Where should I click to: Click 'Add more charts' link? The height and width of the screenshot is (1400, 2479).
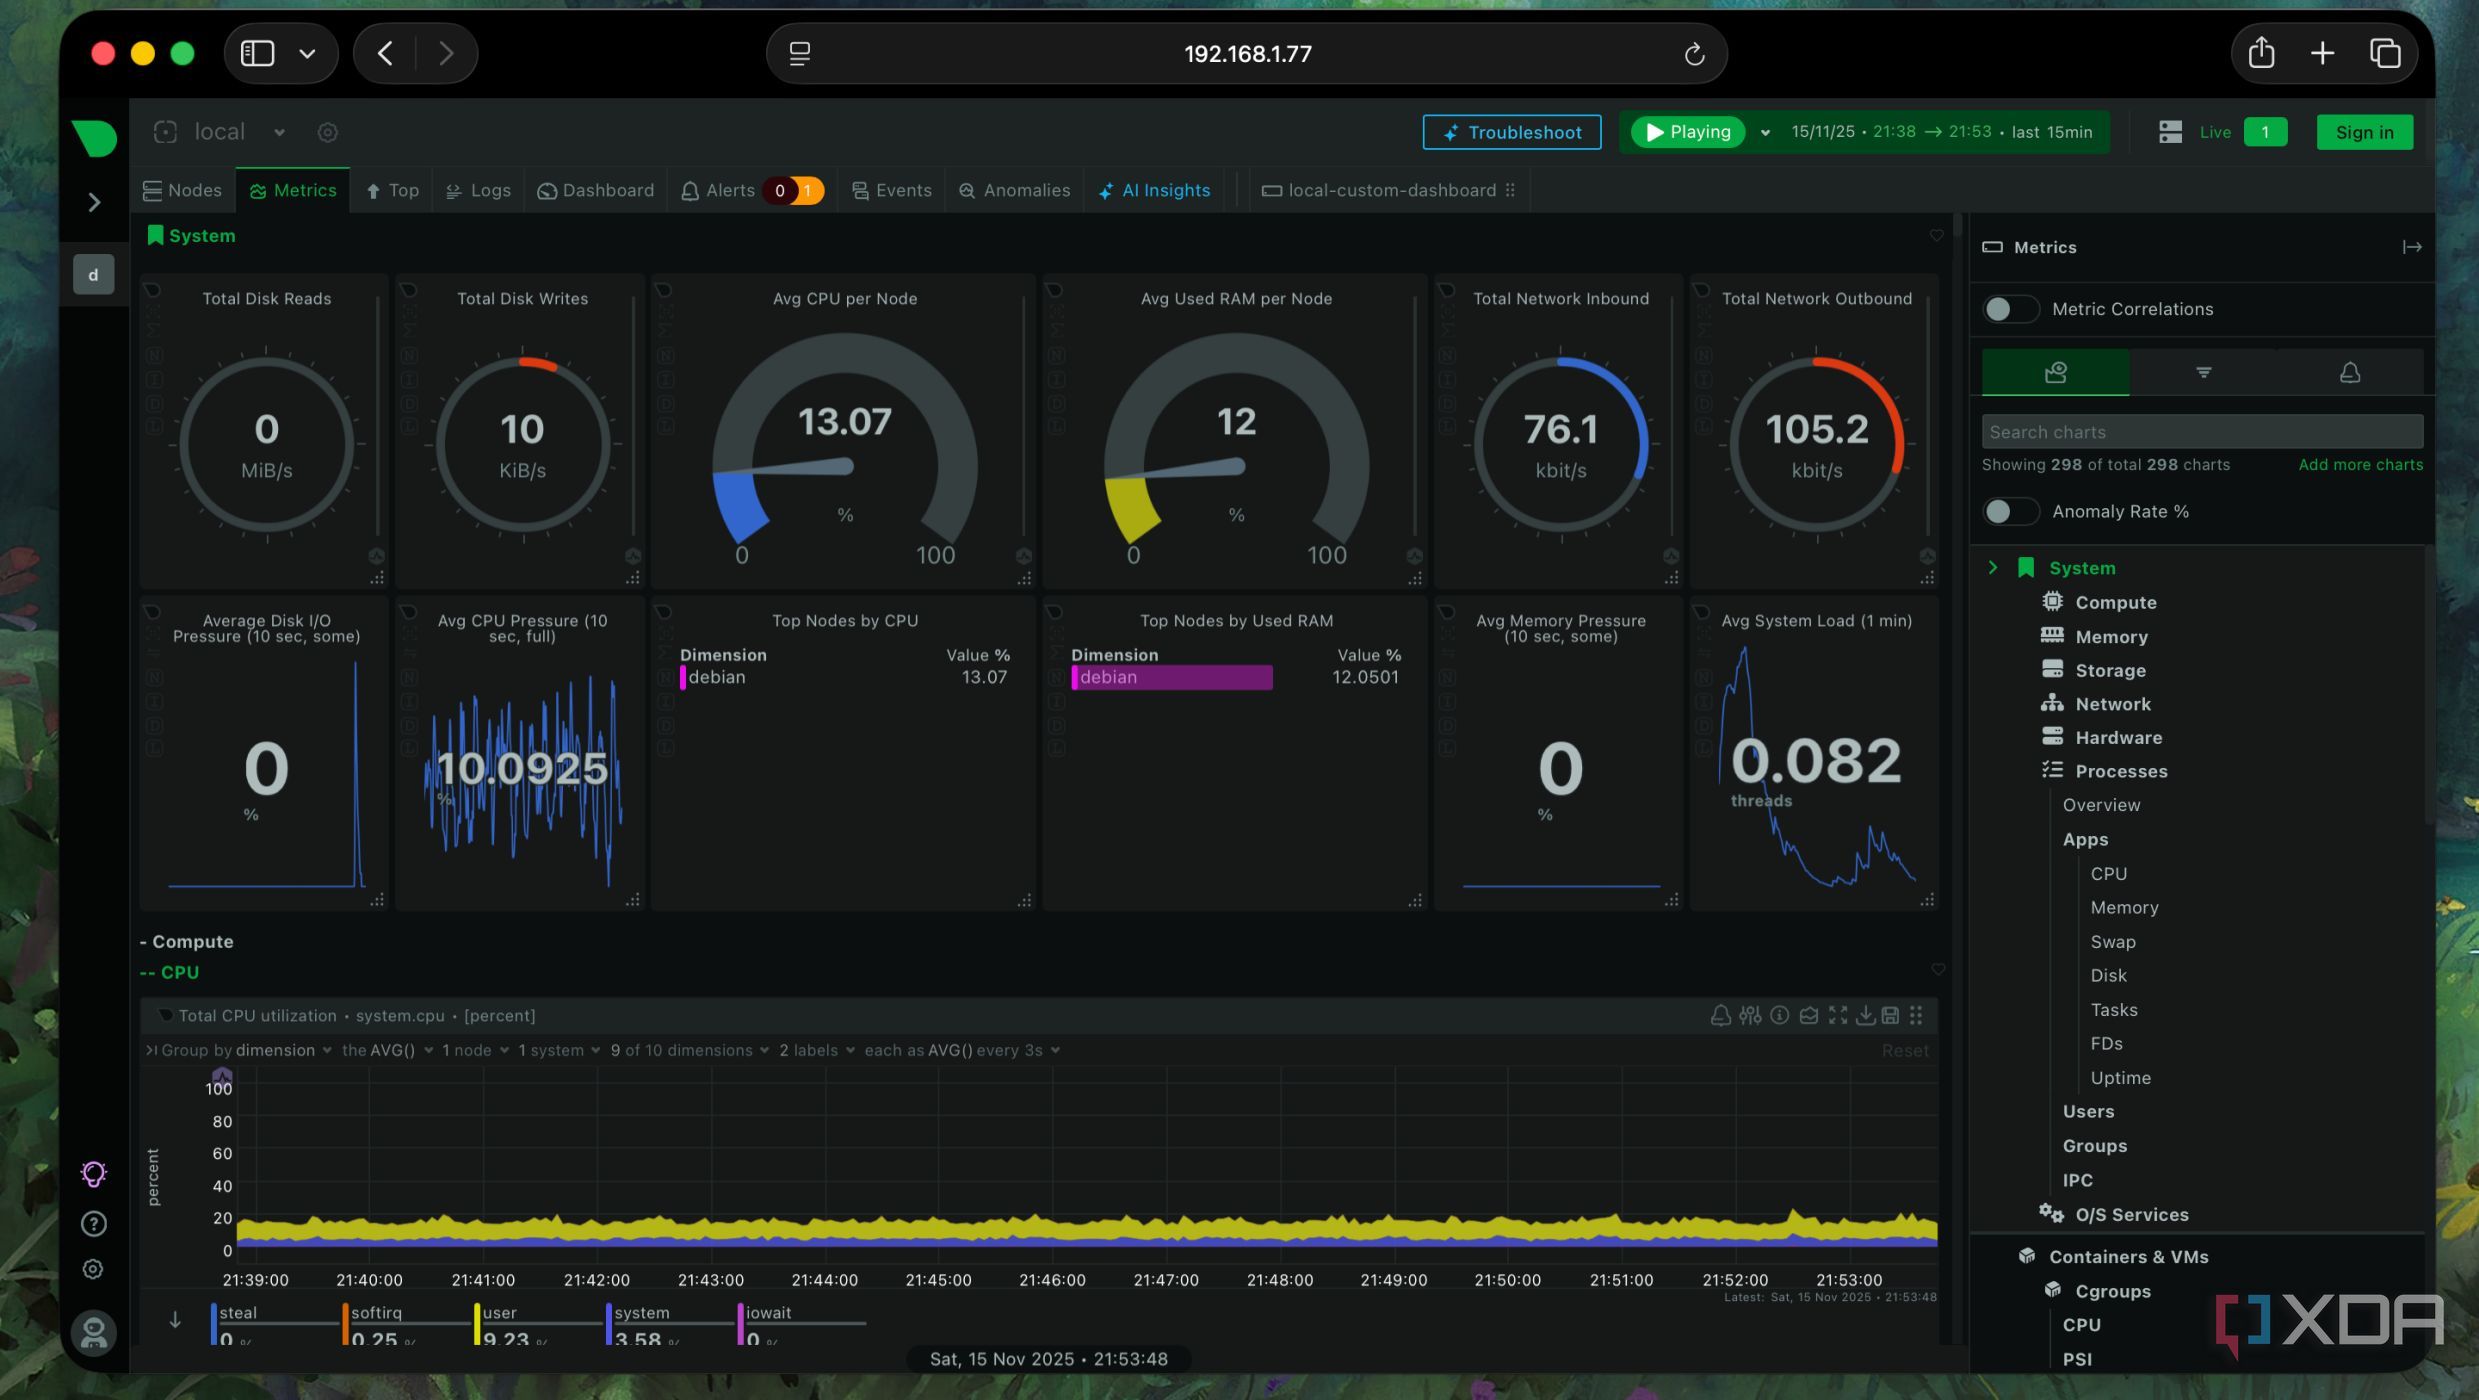pyautogui.click(x=2360, y=465)
